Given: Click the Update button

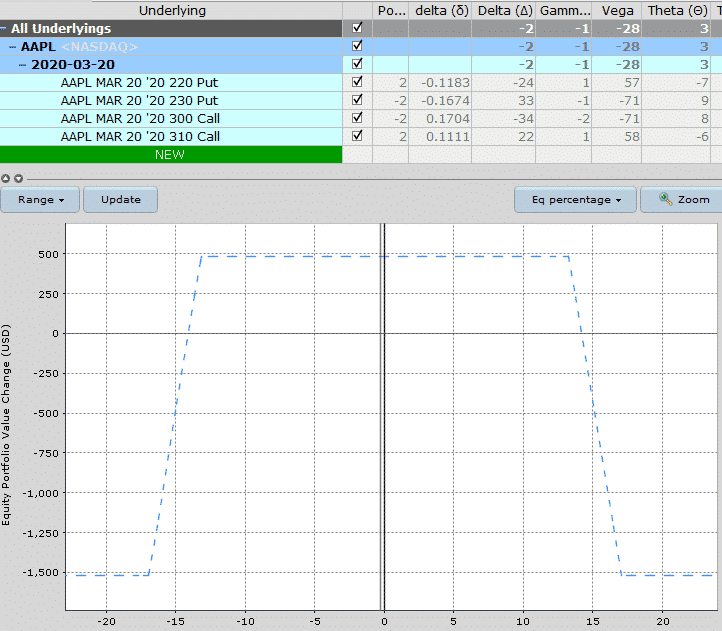Looking at the screenshot, I should tap(121, 200).
